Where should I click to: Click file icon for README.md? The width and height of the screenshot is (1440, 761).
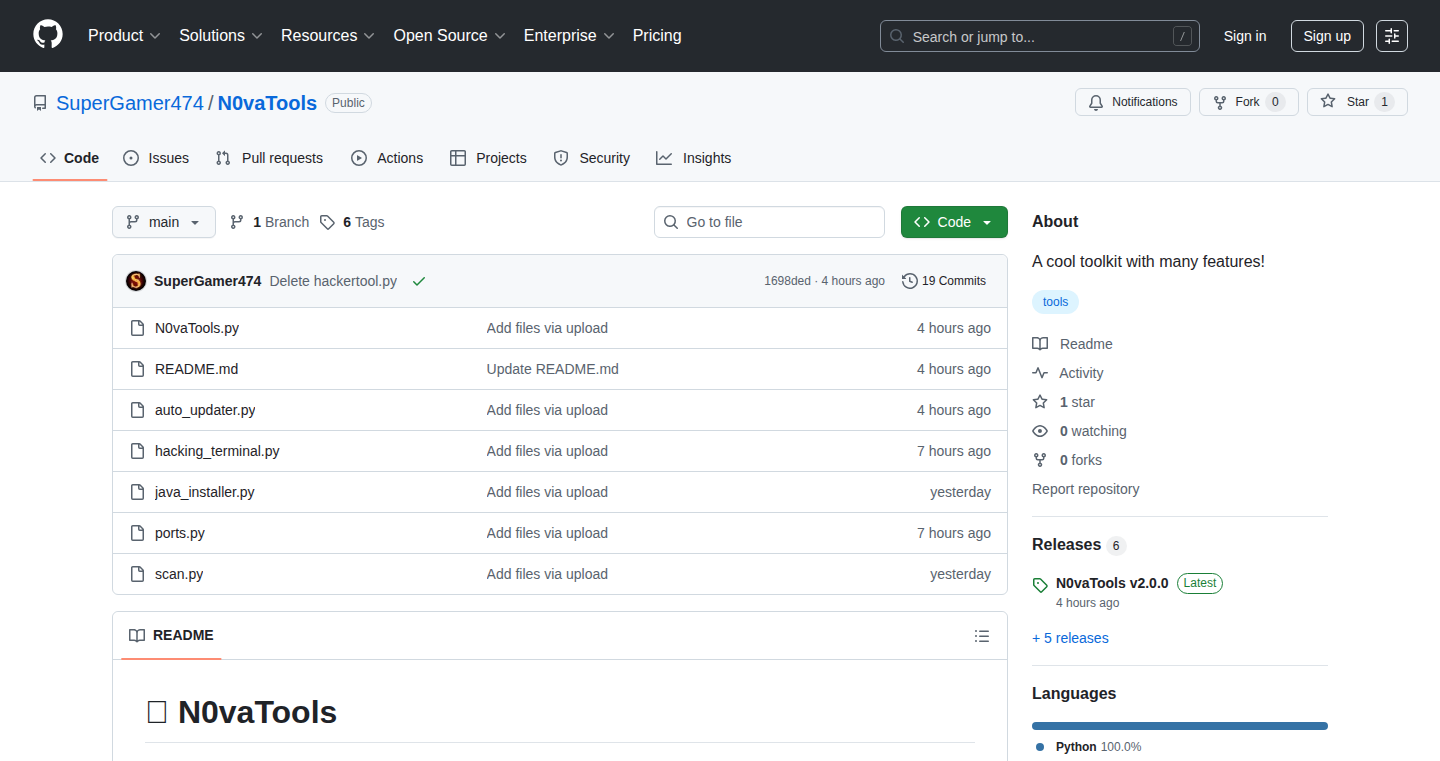[x=138, y=369]
